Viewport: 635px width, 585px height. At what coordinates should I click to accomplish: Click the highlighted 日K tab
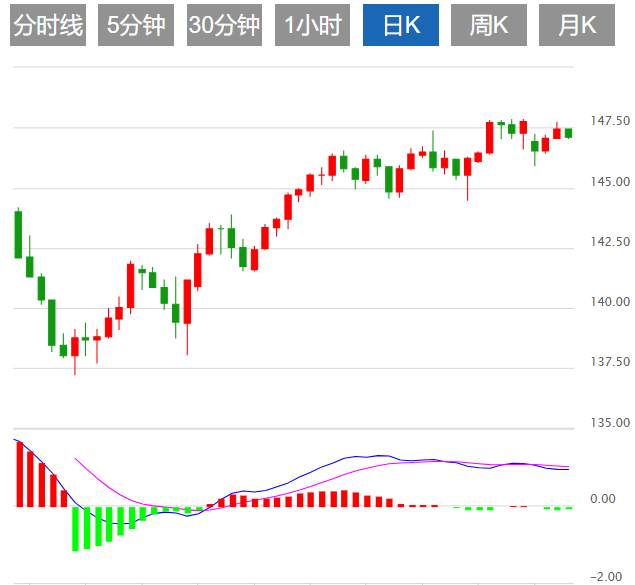[x=400, y=26]
